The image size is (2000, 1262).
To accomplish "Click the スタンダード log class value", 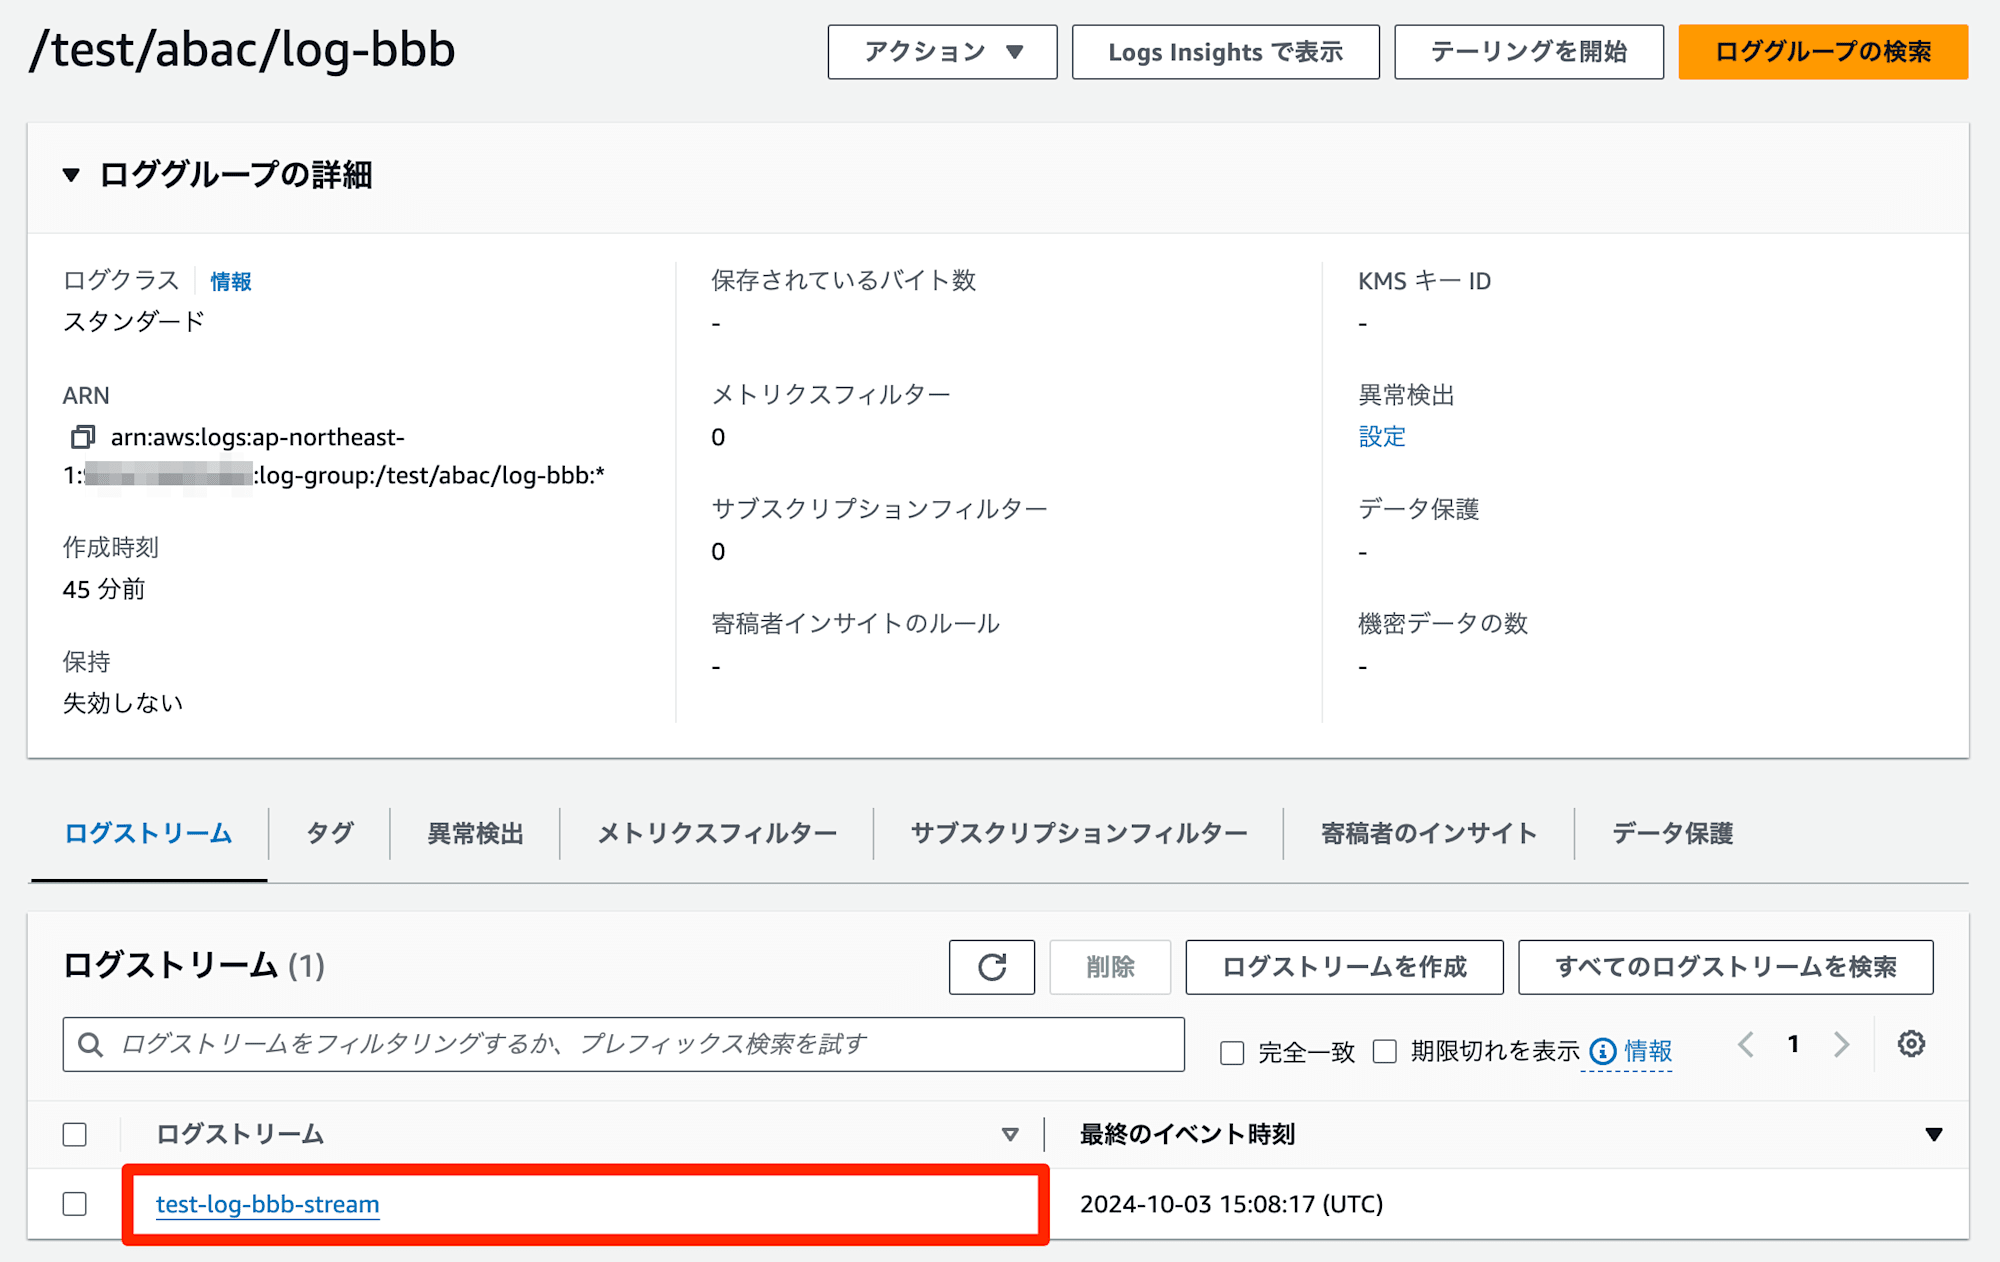I will [x=134, y=322].
